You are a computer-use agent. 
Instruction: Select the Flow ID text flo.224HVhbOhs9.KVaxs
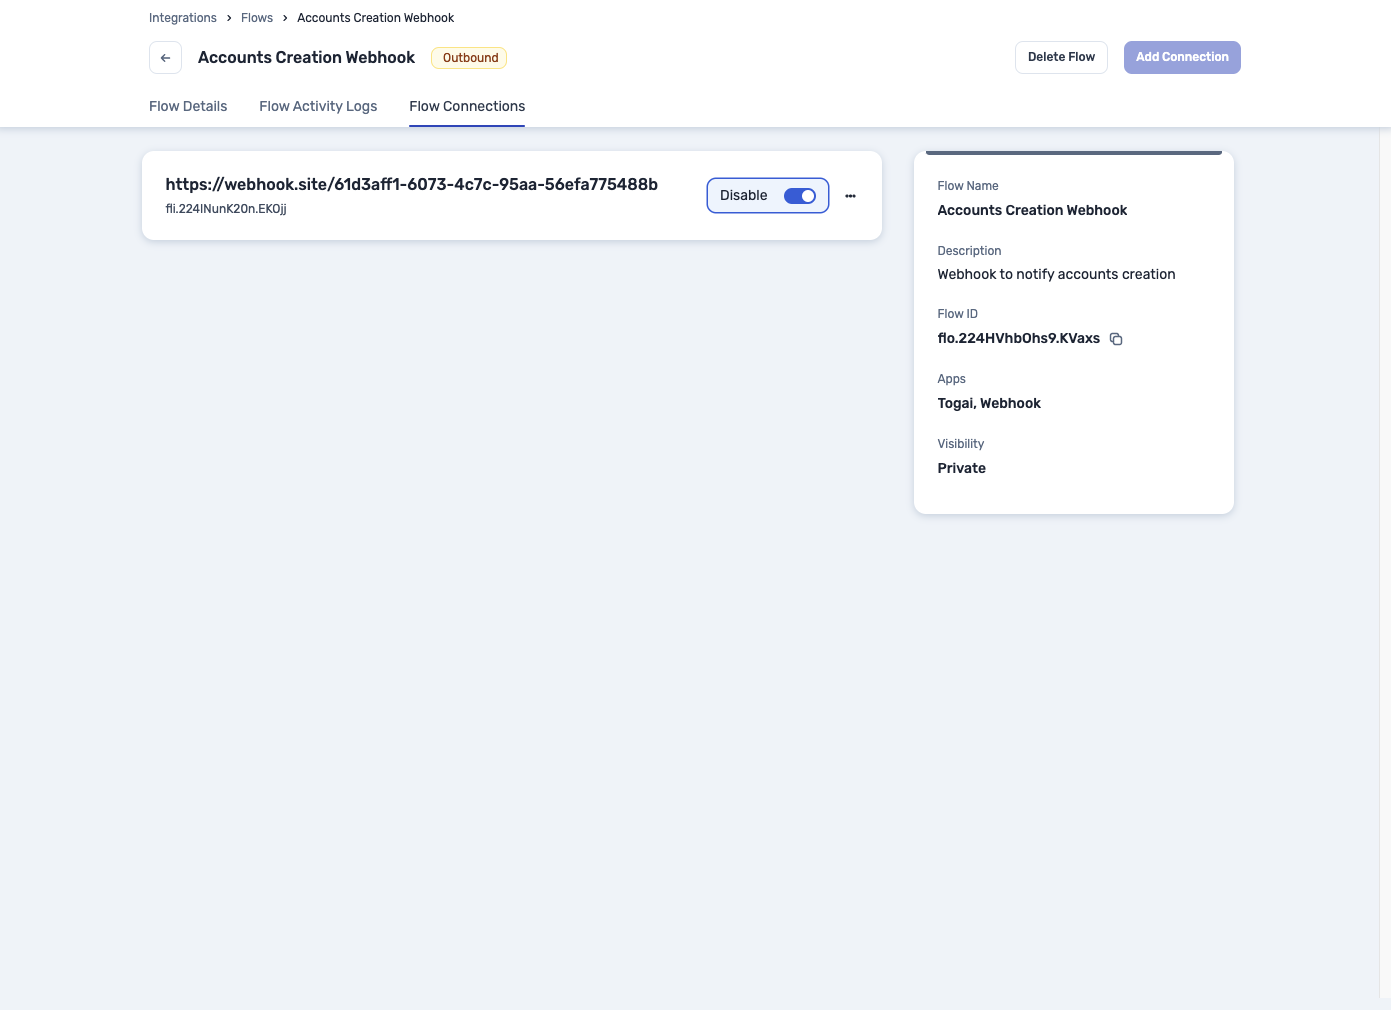(x=1018, y=338)
